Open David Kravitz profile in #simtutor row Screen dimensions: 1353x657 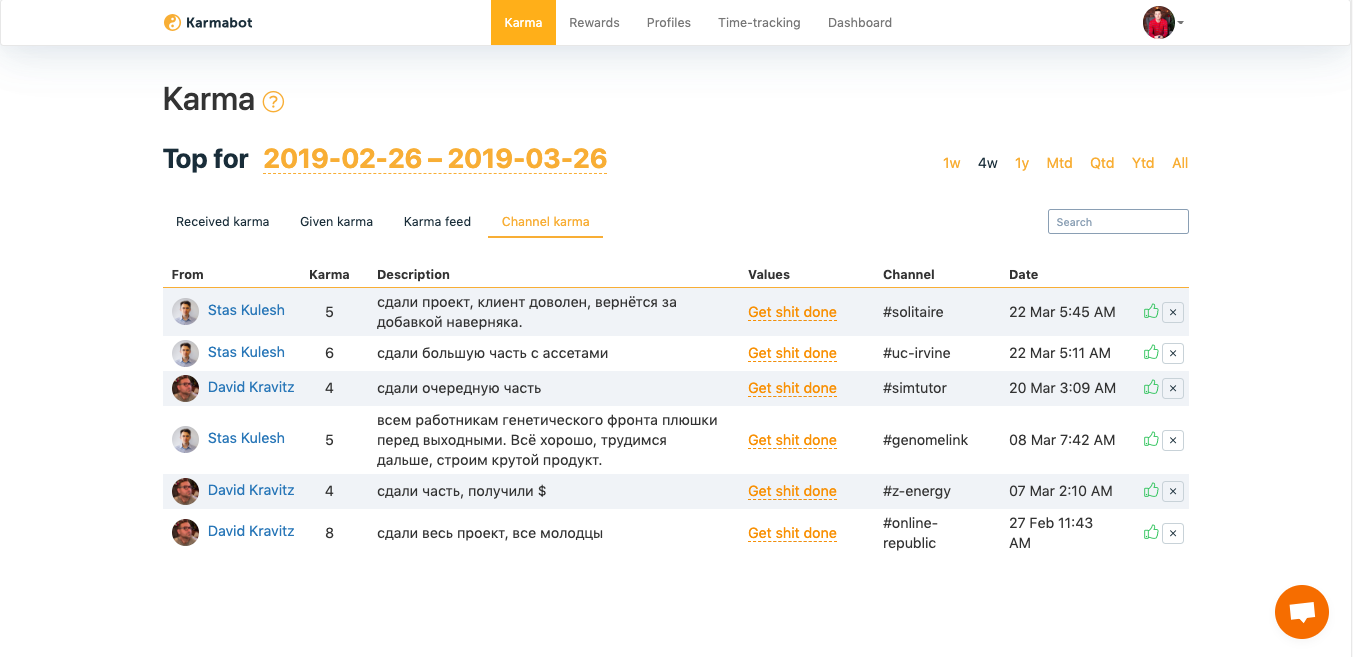pyautogui.click(x=251, y=387)
